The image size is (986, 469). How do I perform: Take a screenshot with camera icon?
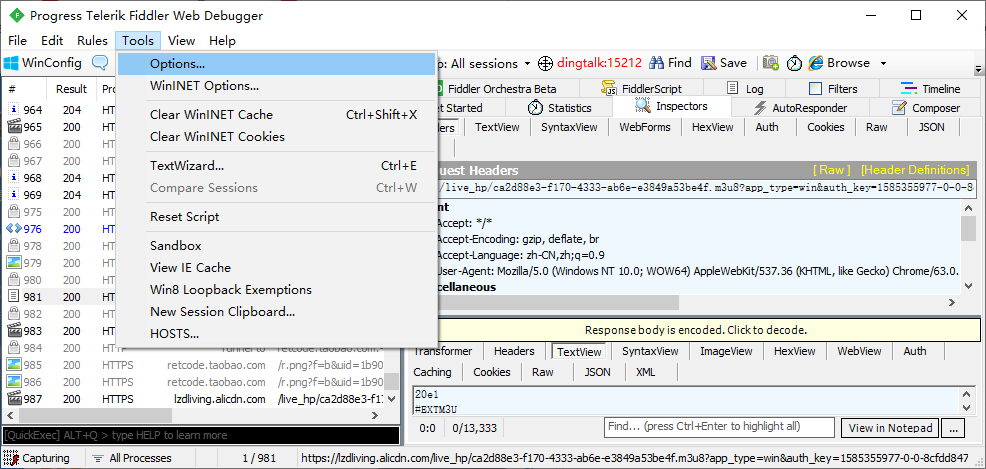[x=771, y=63]
